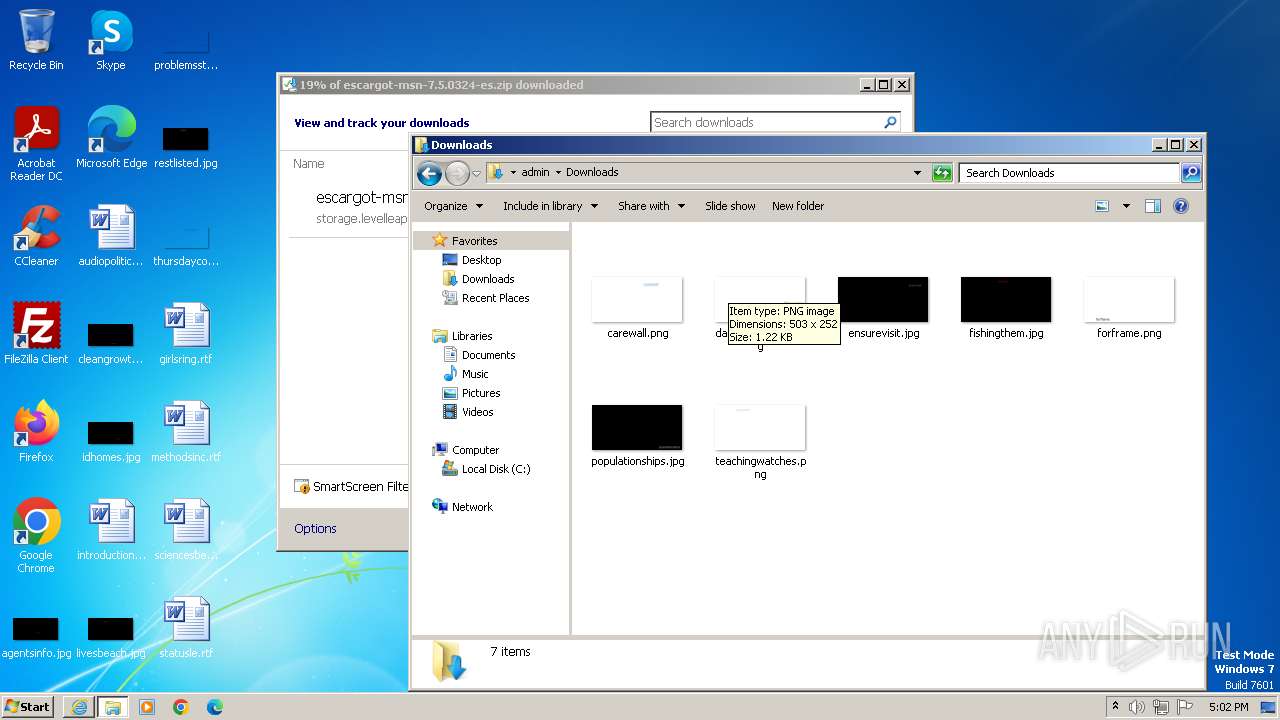Open Recycle Bin desktop icon
This screenshot has width=1280, height=720.
coord(36,40)
